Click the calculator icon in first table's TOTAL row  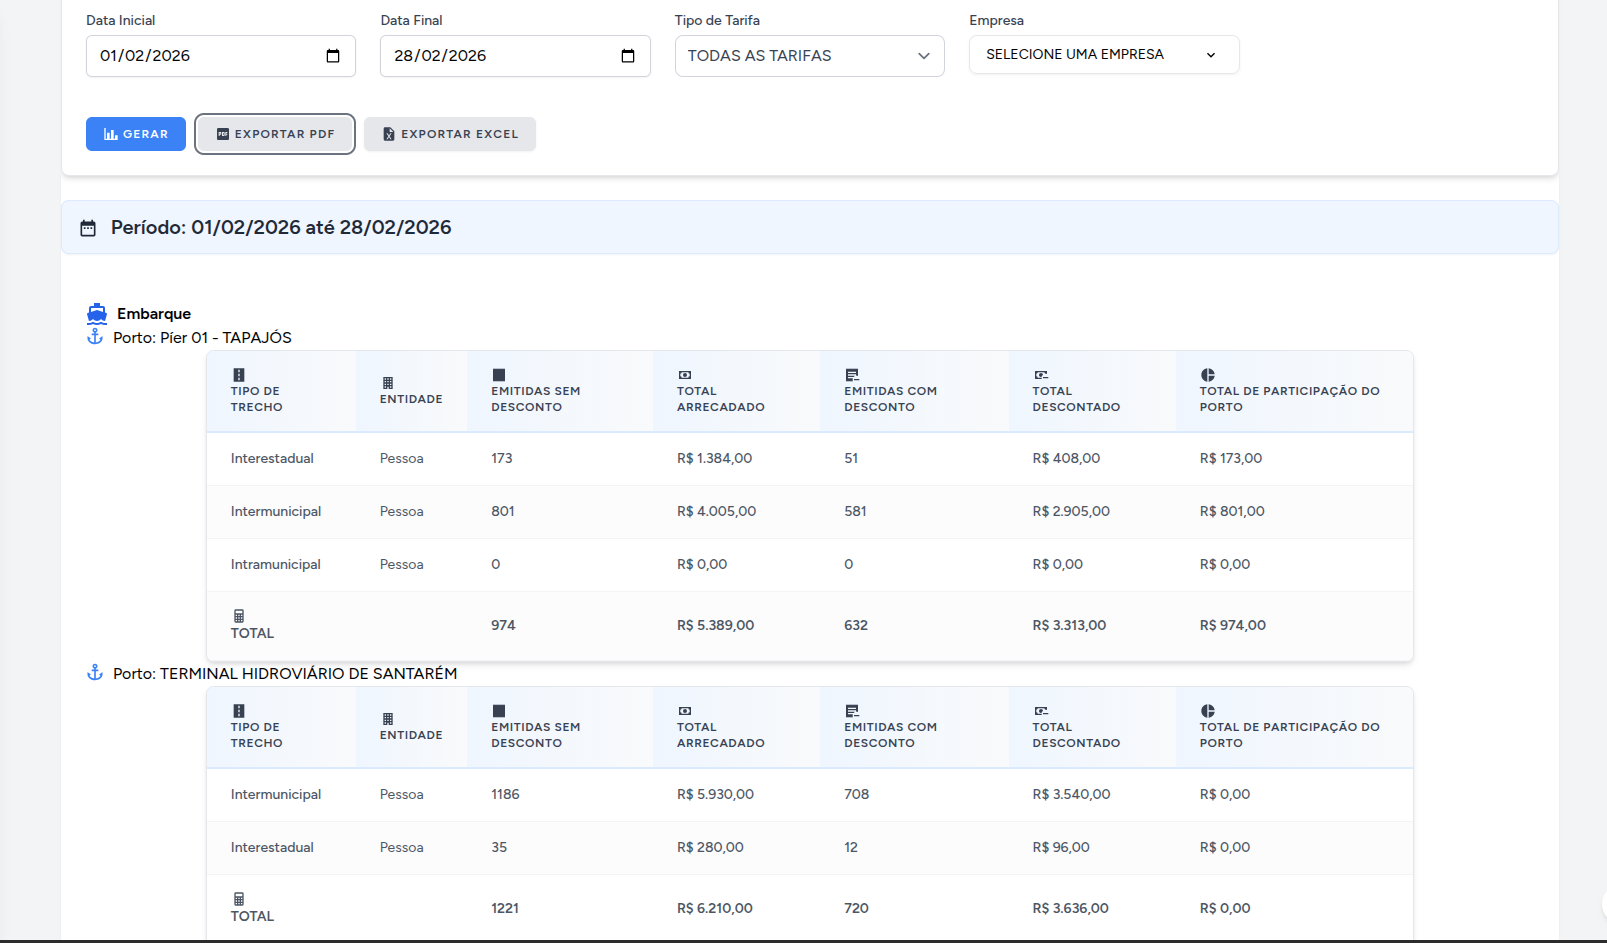coord(239,616)
